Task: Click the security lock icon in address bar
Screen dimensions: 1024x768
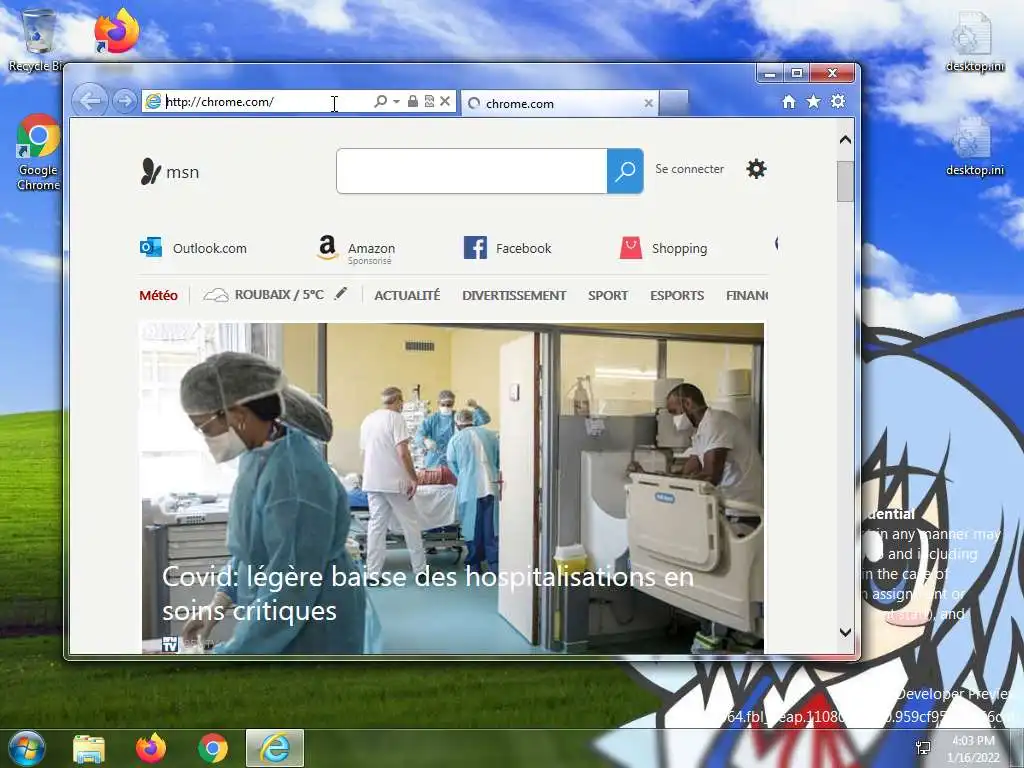Action: [413, 101]
